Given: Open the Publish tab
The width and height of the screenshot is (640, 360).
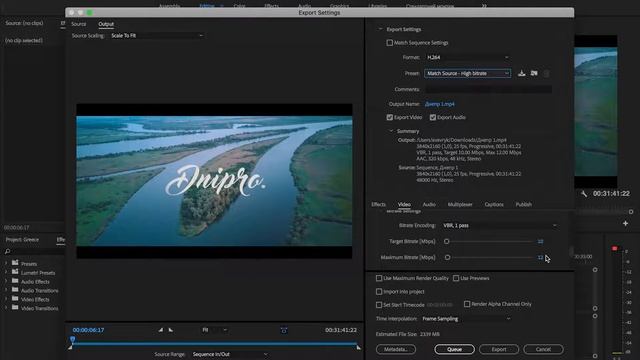Looking at the screenshot, I should pos(524,204).
